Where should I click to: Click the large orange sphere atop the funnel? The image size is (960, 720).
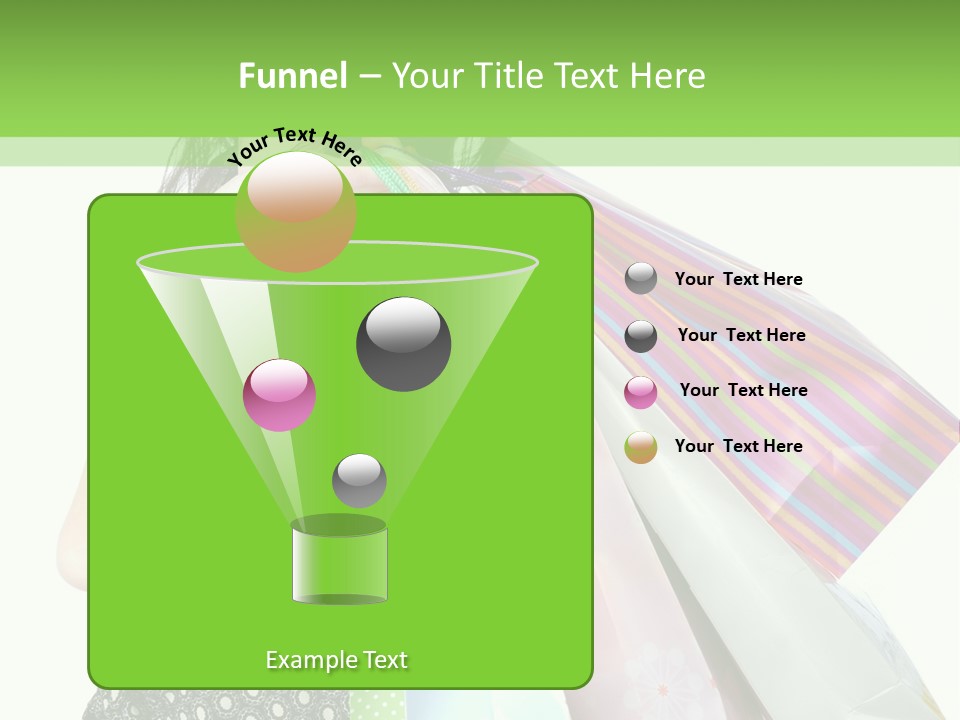pyautogui.click(x=295, y=212)
